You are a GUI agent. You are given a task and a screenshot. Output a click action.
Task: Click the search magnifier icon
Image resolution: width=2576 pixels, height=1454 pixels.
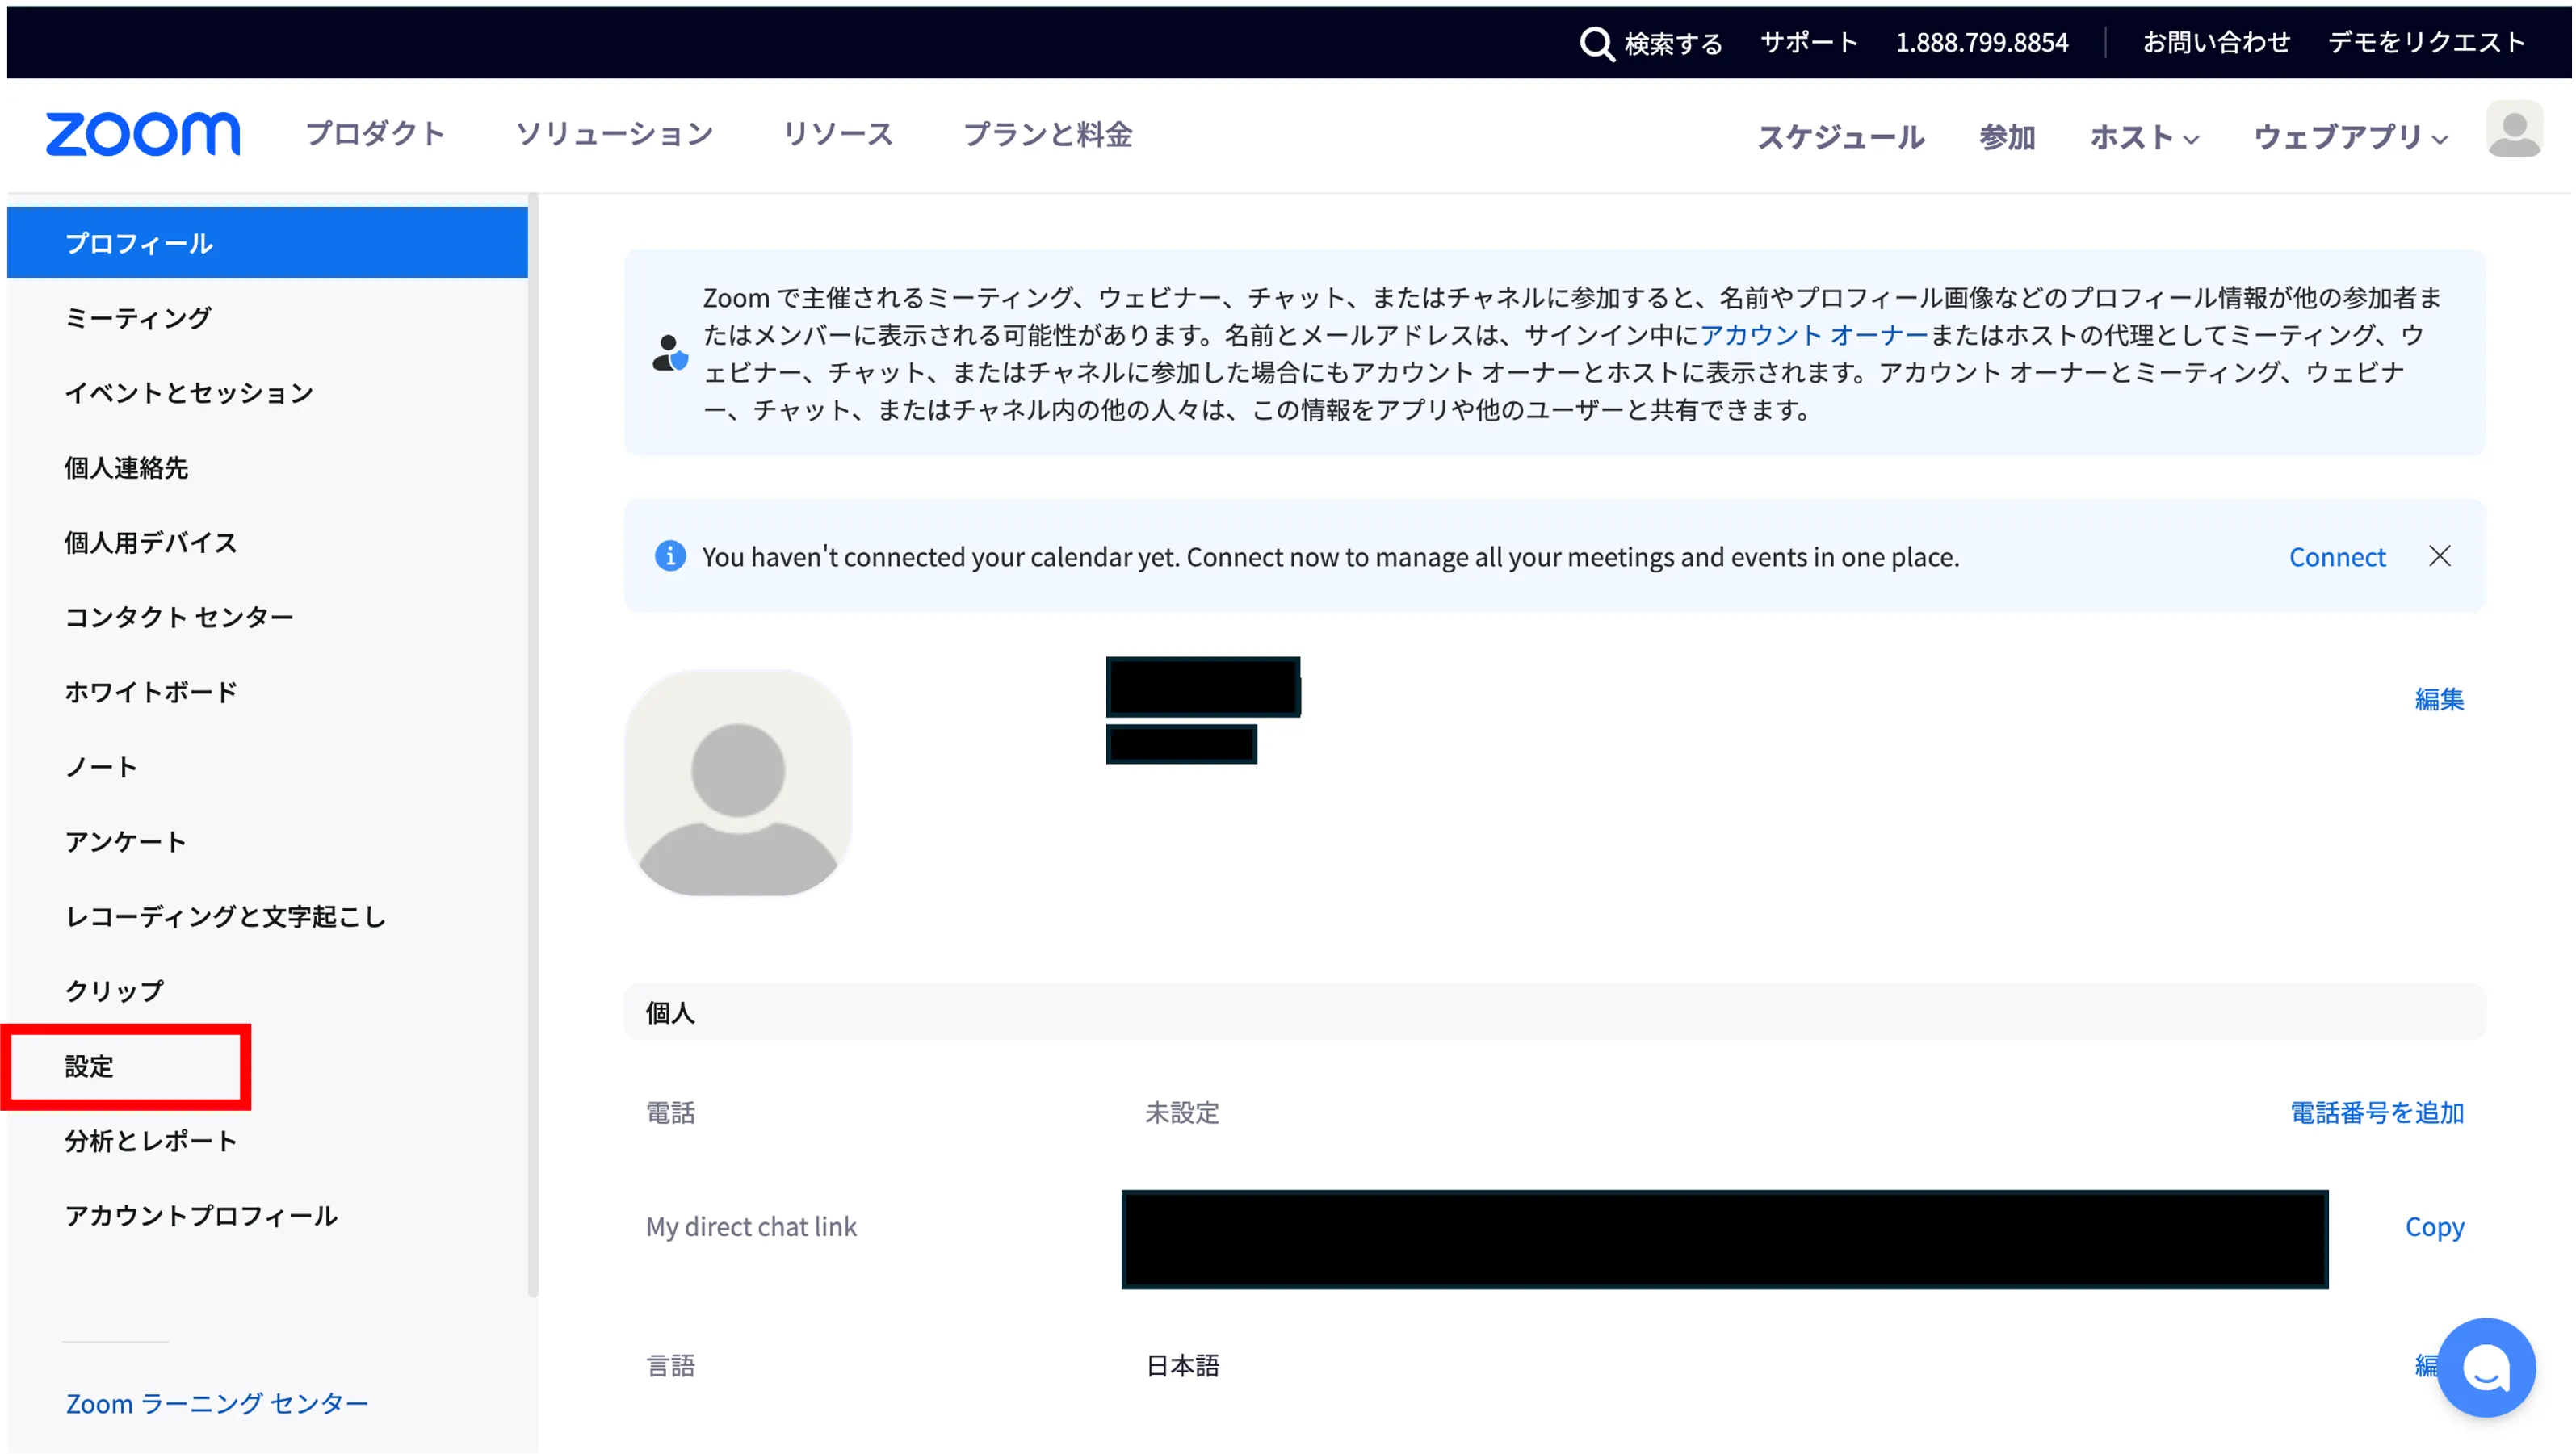tap(1596, 44)
